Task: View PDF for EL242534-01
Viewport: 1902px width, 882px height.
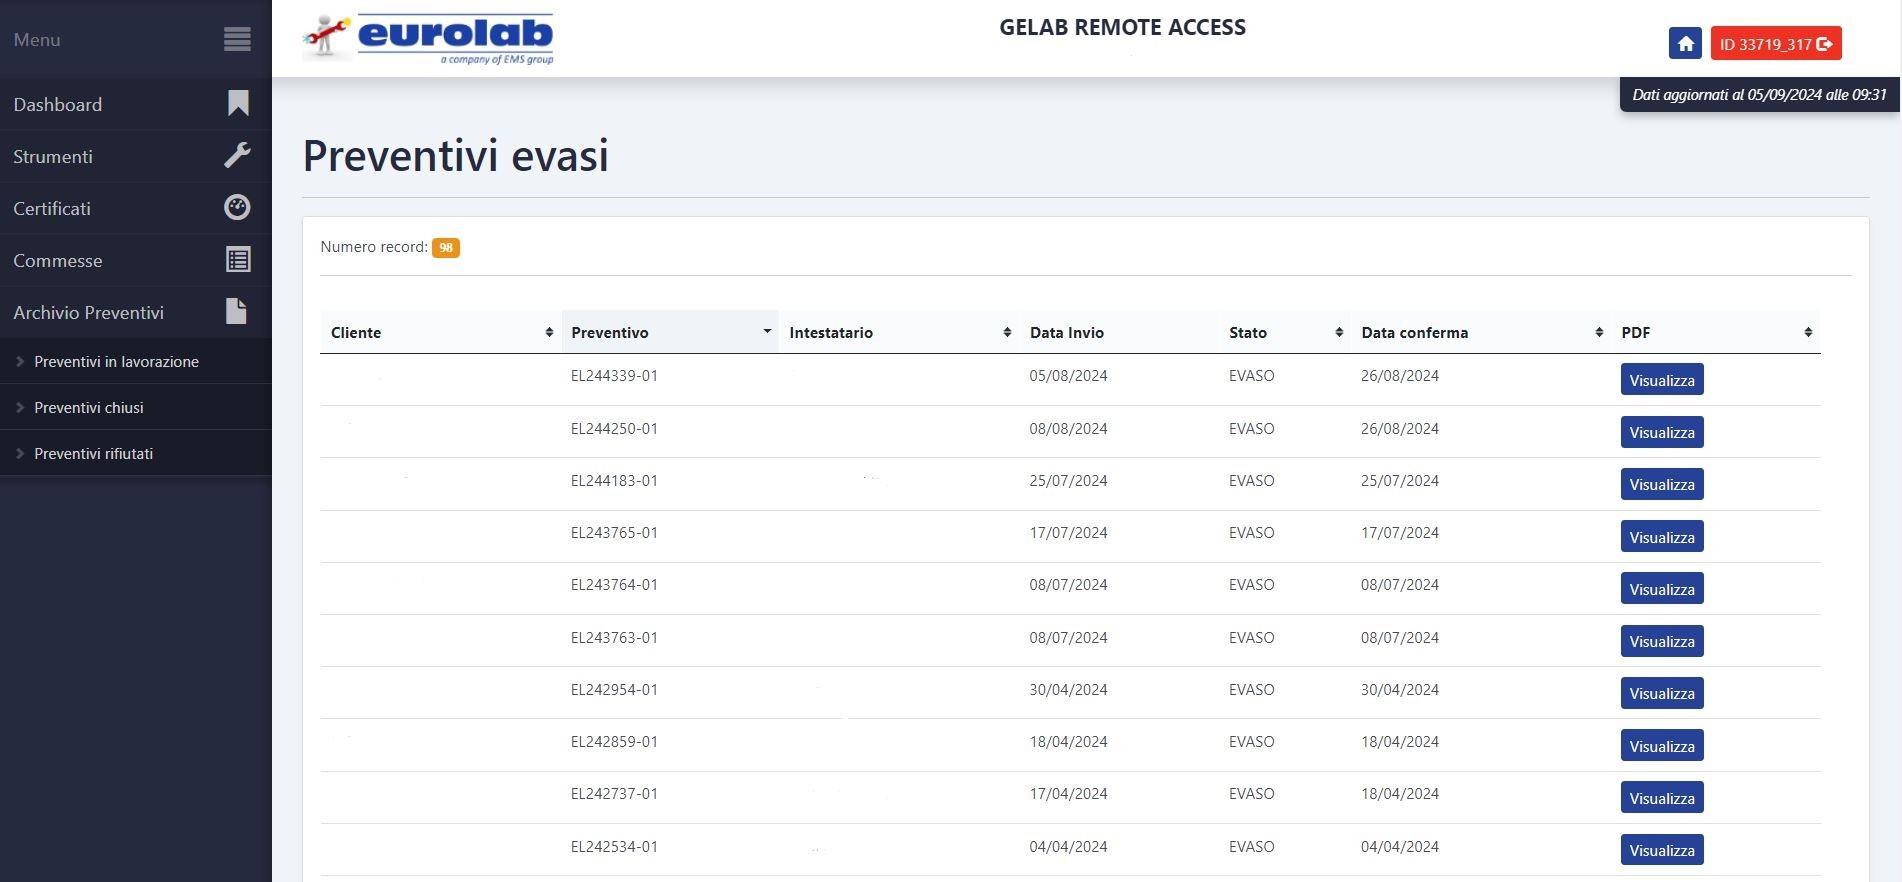Action: [x=1662, y=850]
